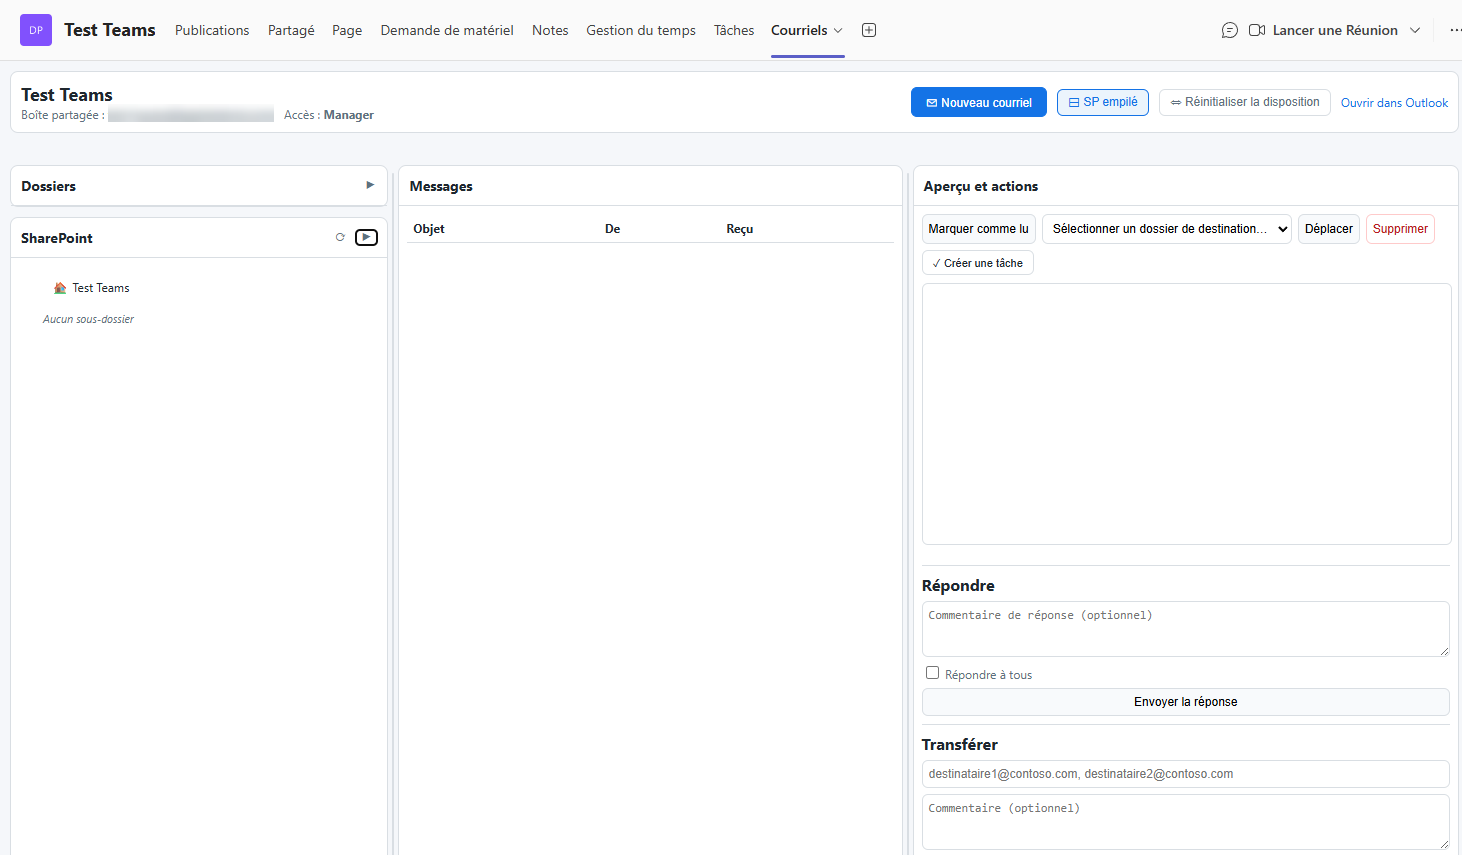Click the reply comment text area
The width and height of the screenshot is (1462, 855).
(1186, 629)
